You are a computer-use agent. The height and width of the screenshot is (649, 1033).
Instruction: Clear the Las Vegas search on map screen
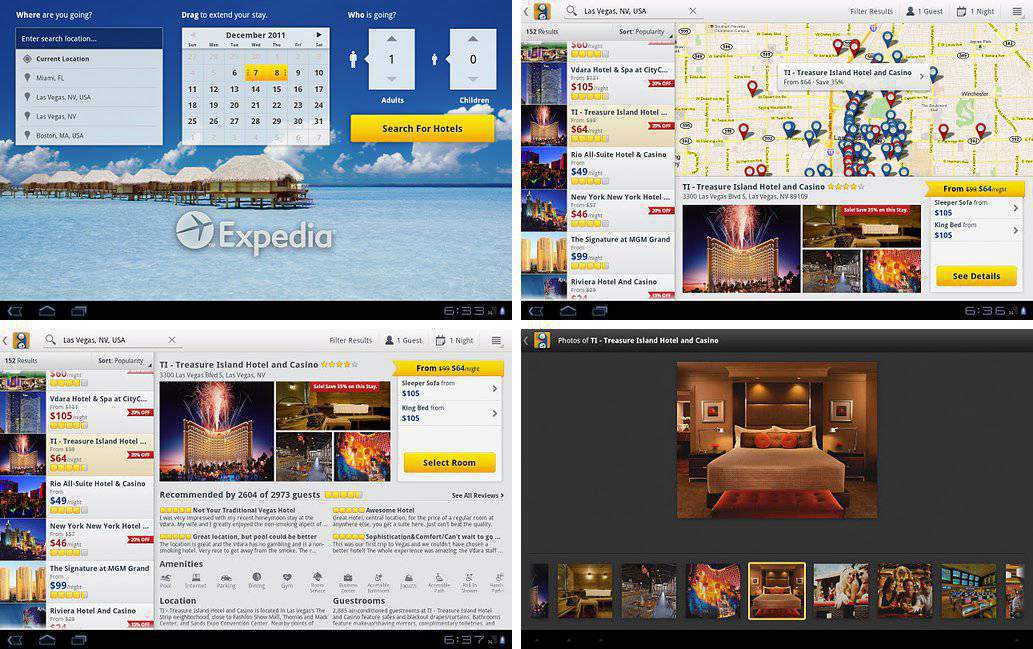(692, 11)
